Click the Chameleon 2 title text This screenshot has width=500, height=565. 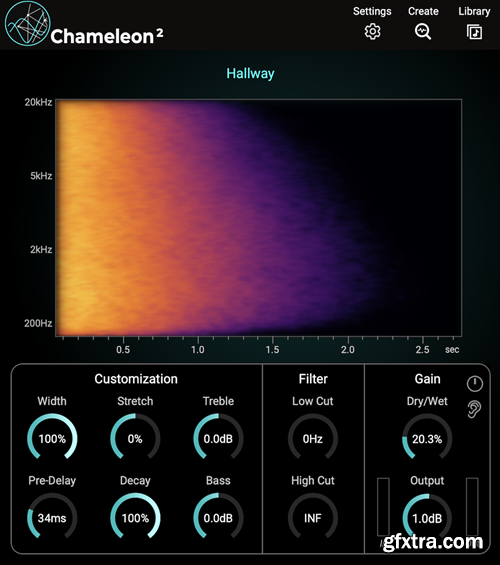pos(107,36)
